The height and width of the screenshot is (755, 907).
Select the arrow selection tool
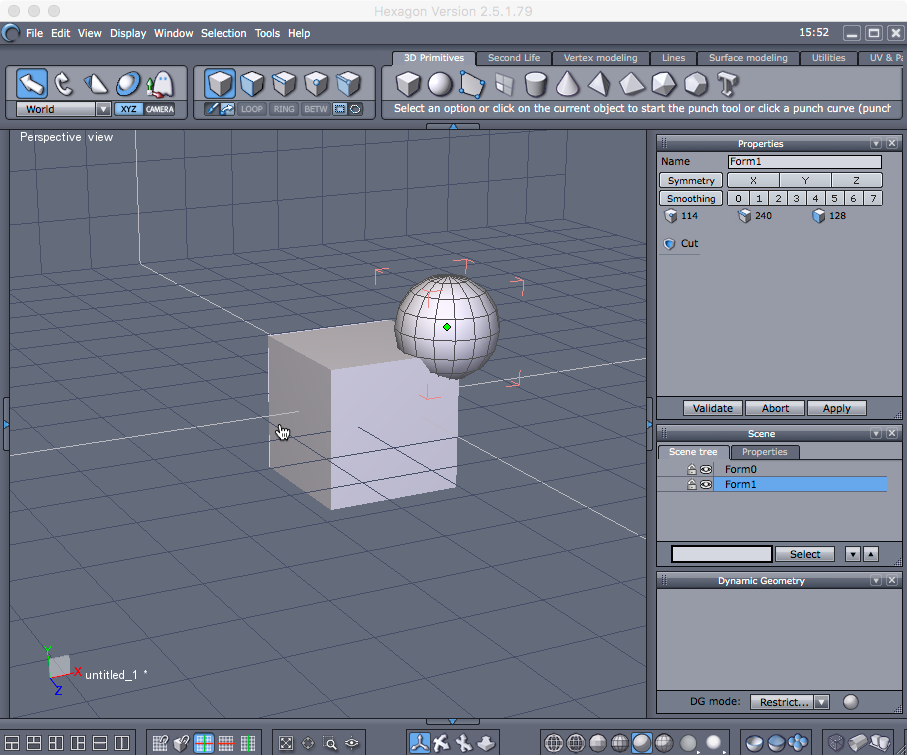tap(31, 83)
